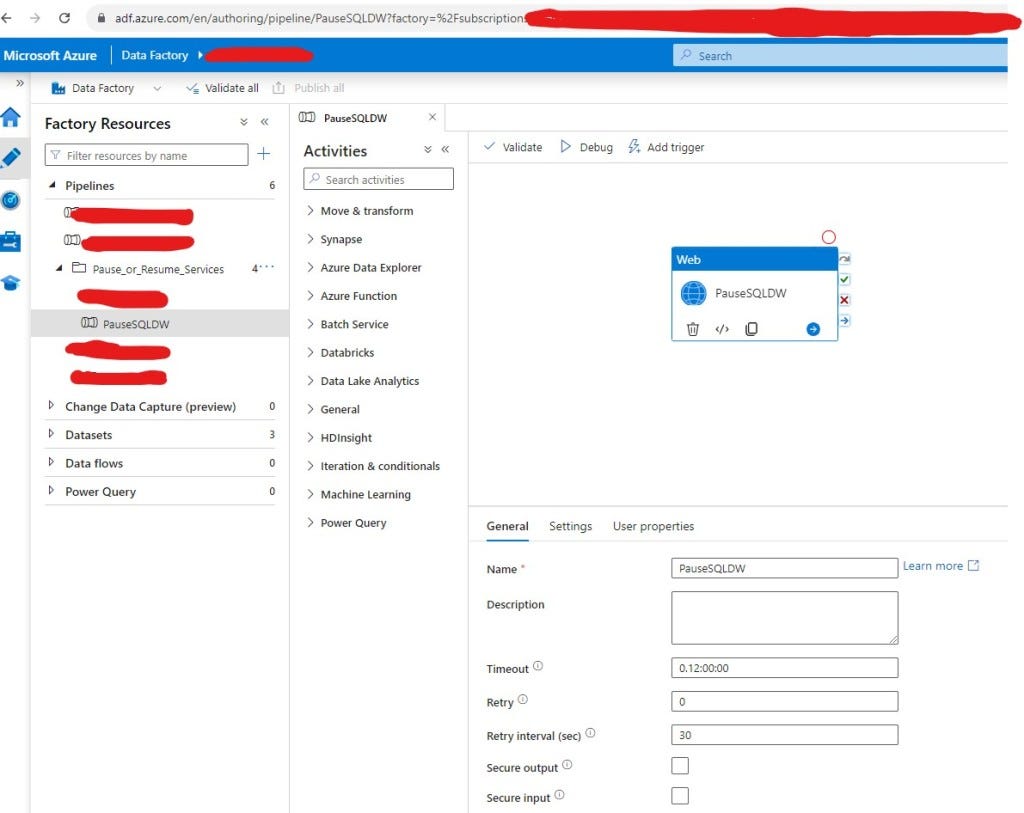
Task: Switch to the Settings tab
Action: point(570,526)
